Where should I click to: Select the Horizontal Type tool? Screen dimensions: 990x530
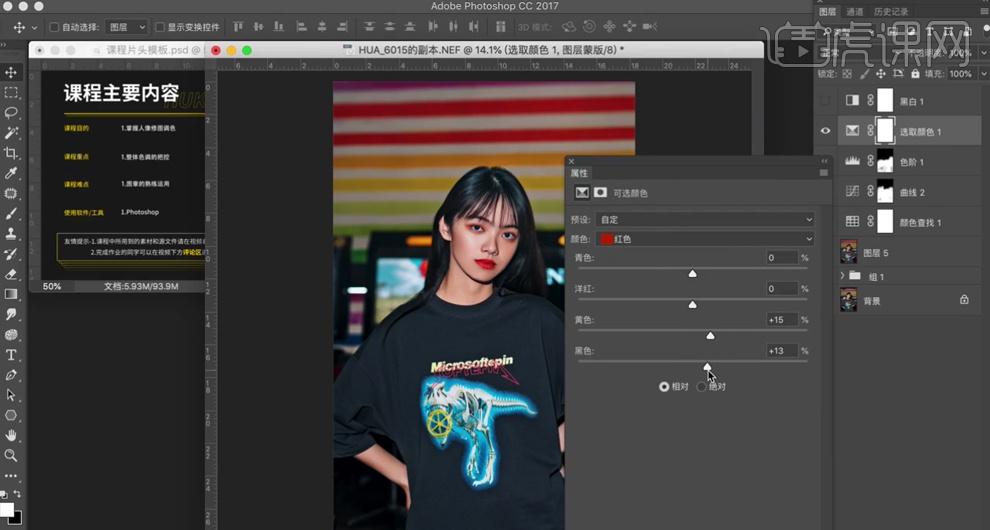point(11,355)
